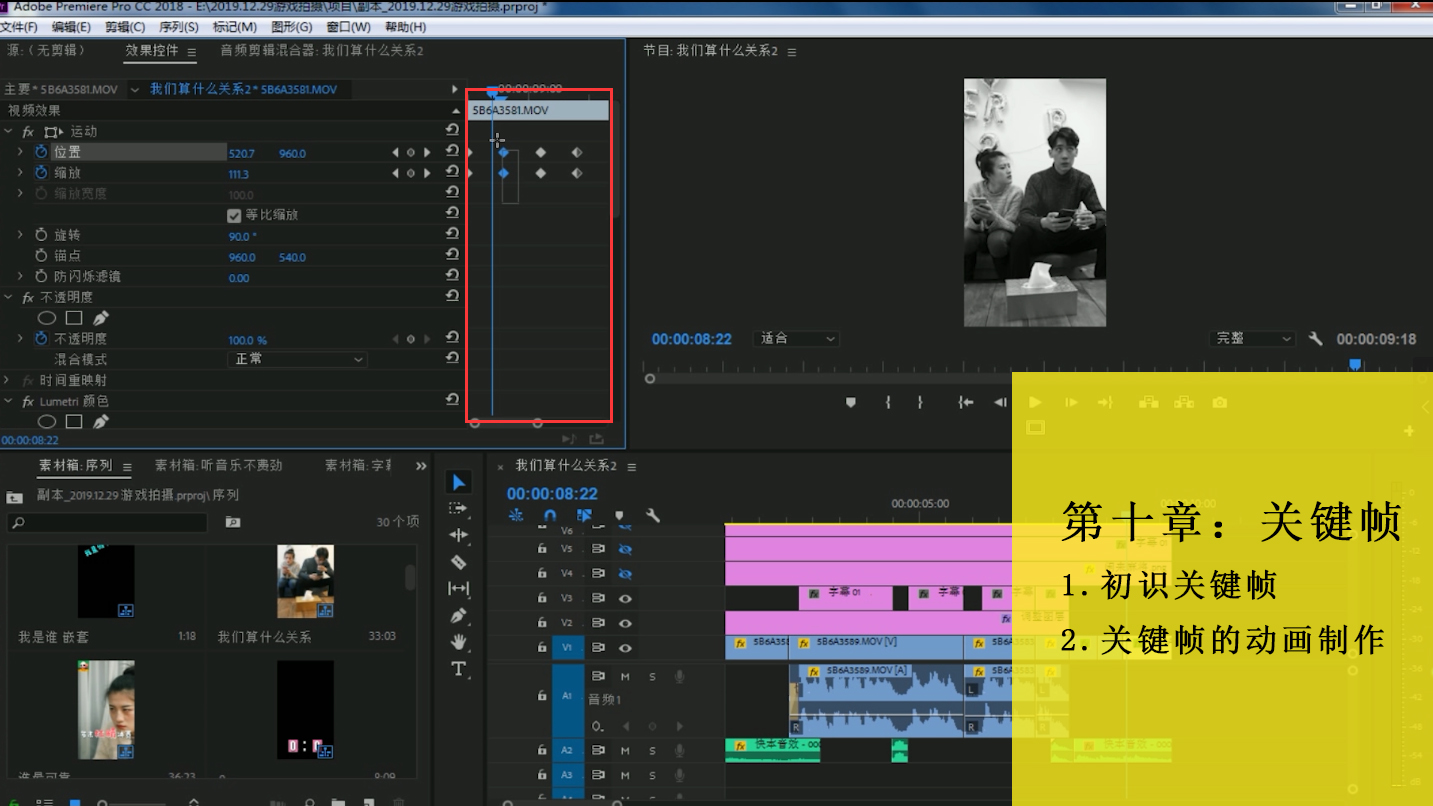Toggle lock on V2 track
The height and width of the screenshot is (806, 1433).
coord(542,623)
